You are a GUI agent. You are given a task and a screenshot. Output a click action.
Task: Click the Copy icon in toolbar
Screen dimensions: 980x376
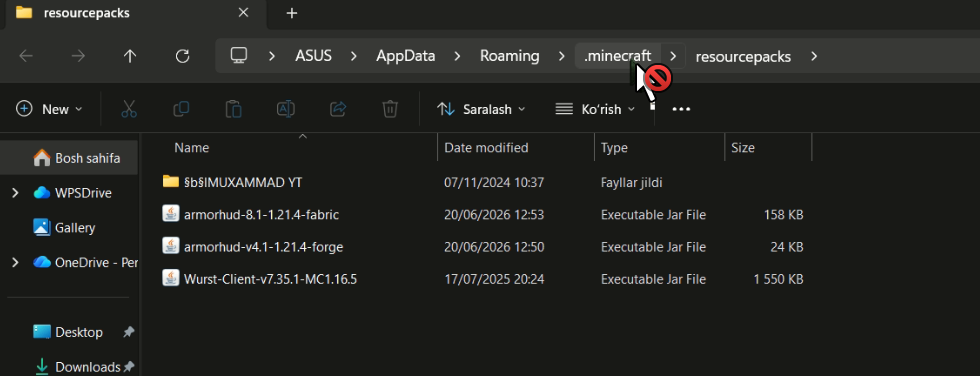[x=181, y=109]
